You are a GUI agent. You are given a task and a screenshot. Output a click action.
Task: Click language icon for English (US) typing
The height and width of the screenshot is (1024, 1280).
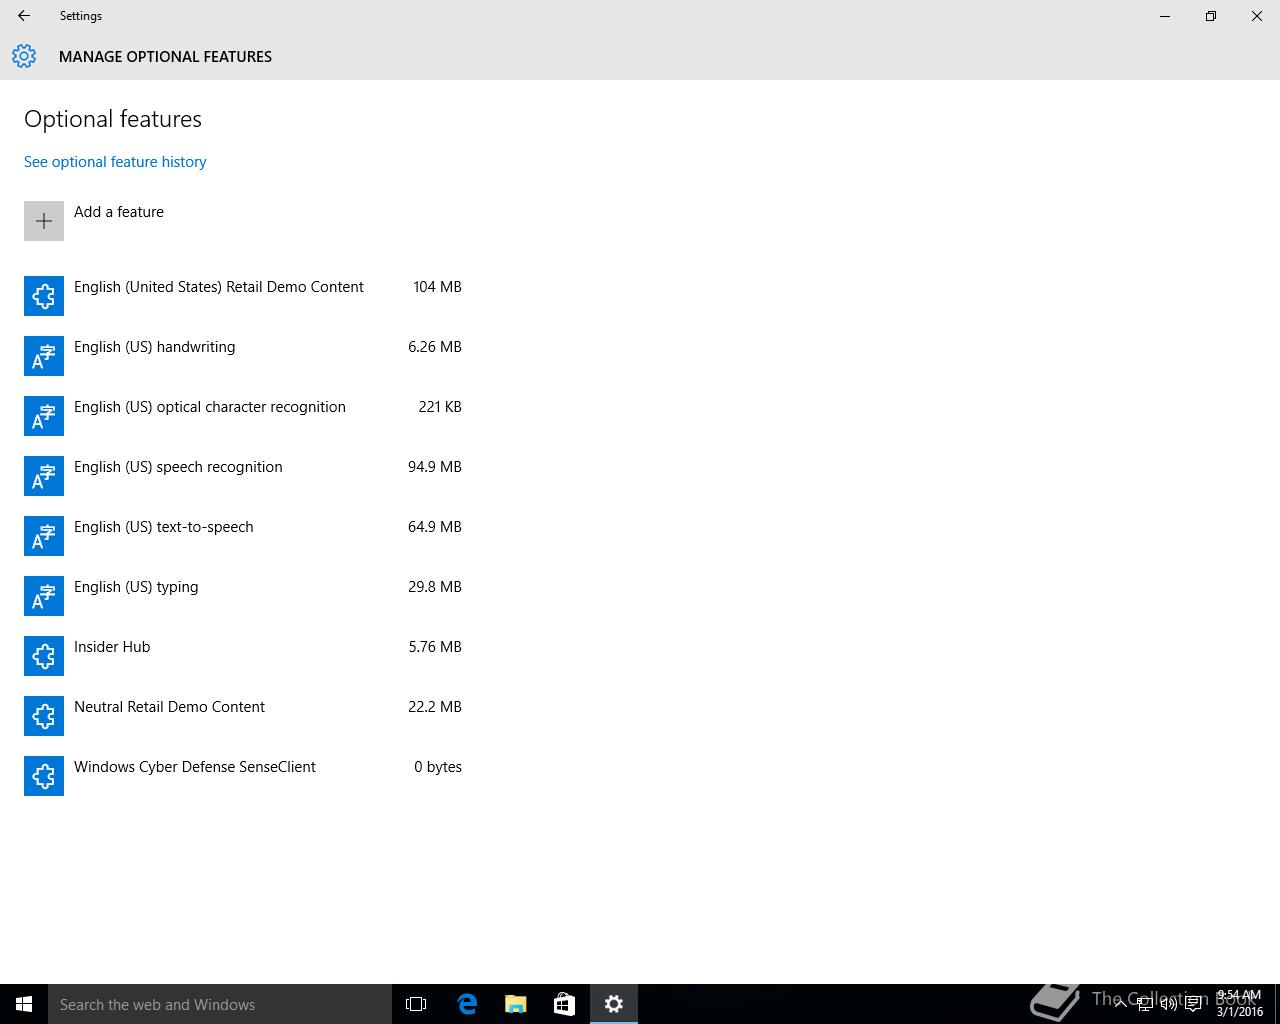tap(44, 596)
